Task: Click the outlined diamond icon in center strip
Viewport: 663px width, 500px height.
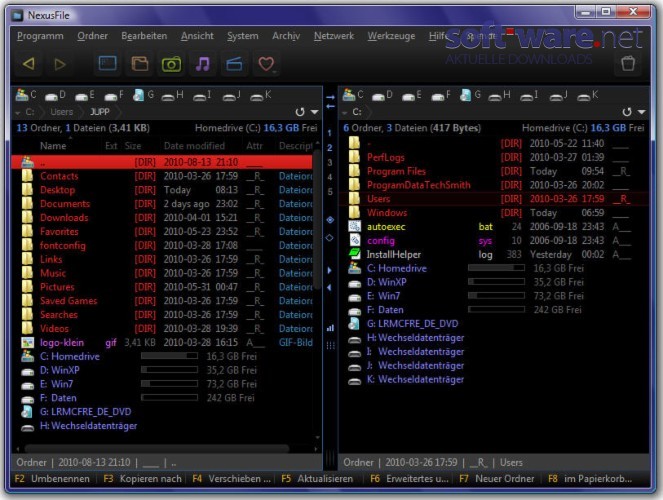Action: point(330,238)
